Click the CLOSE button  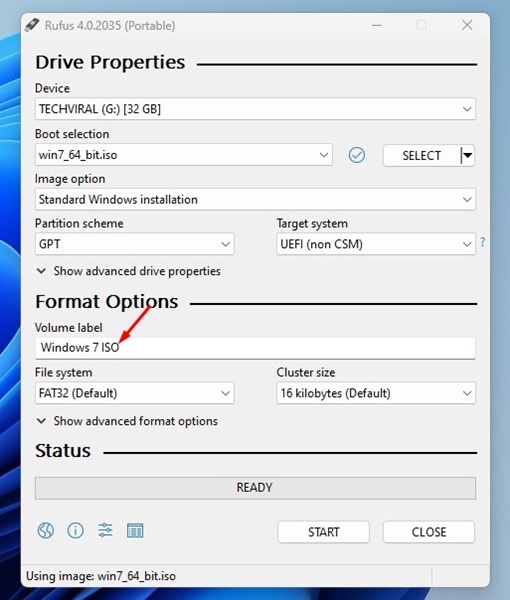pyautogui.click(x=429, y=532)
